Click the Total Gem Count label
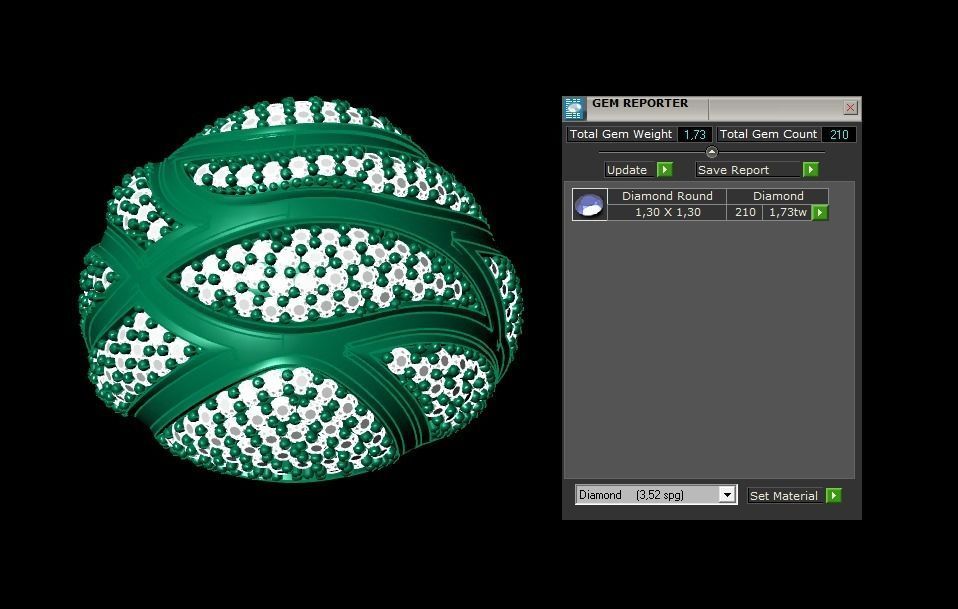The height and width of the screenshot is (609, 958). pos(768,134)
